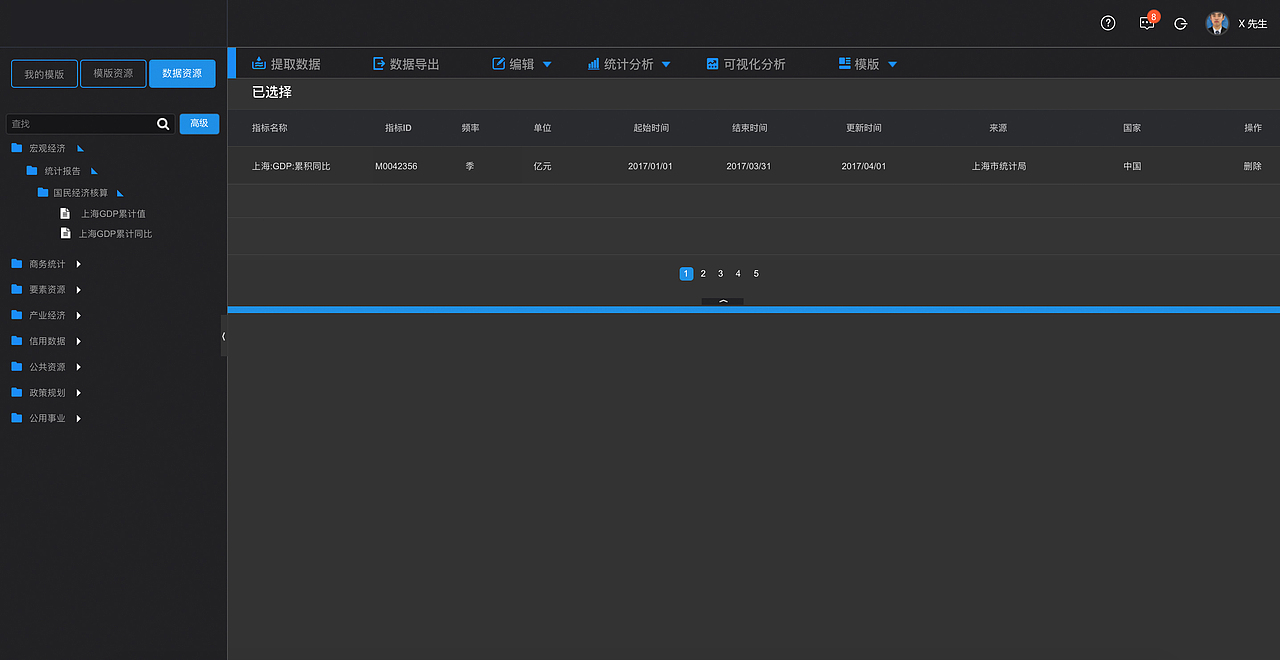
Task: Click the 国民经济核算 folder icon
Action: pos(43,192)
